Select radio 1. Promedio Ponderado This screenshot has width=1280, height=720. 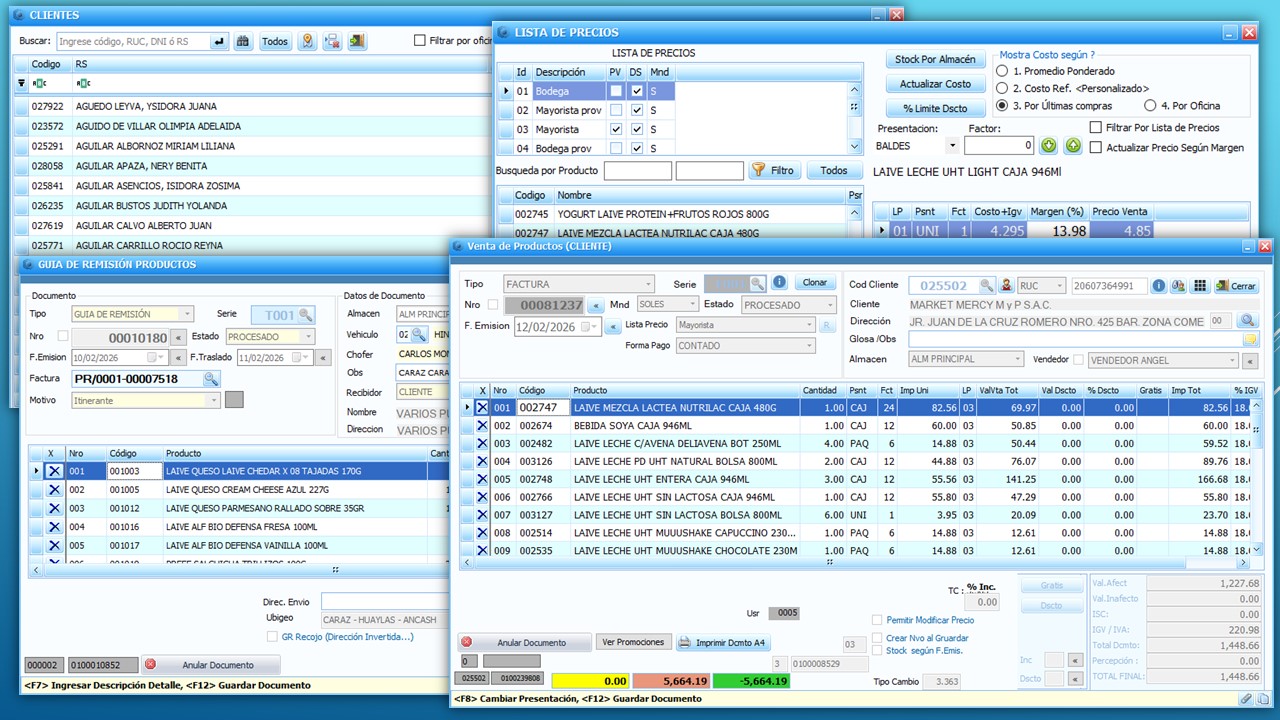coord(1002,71)
